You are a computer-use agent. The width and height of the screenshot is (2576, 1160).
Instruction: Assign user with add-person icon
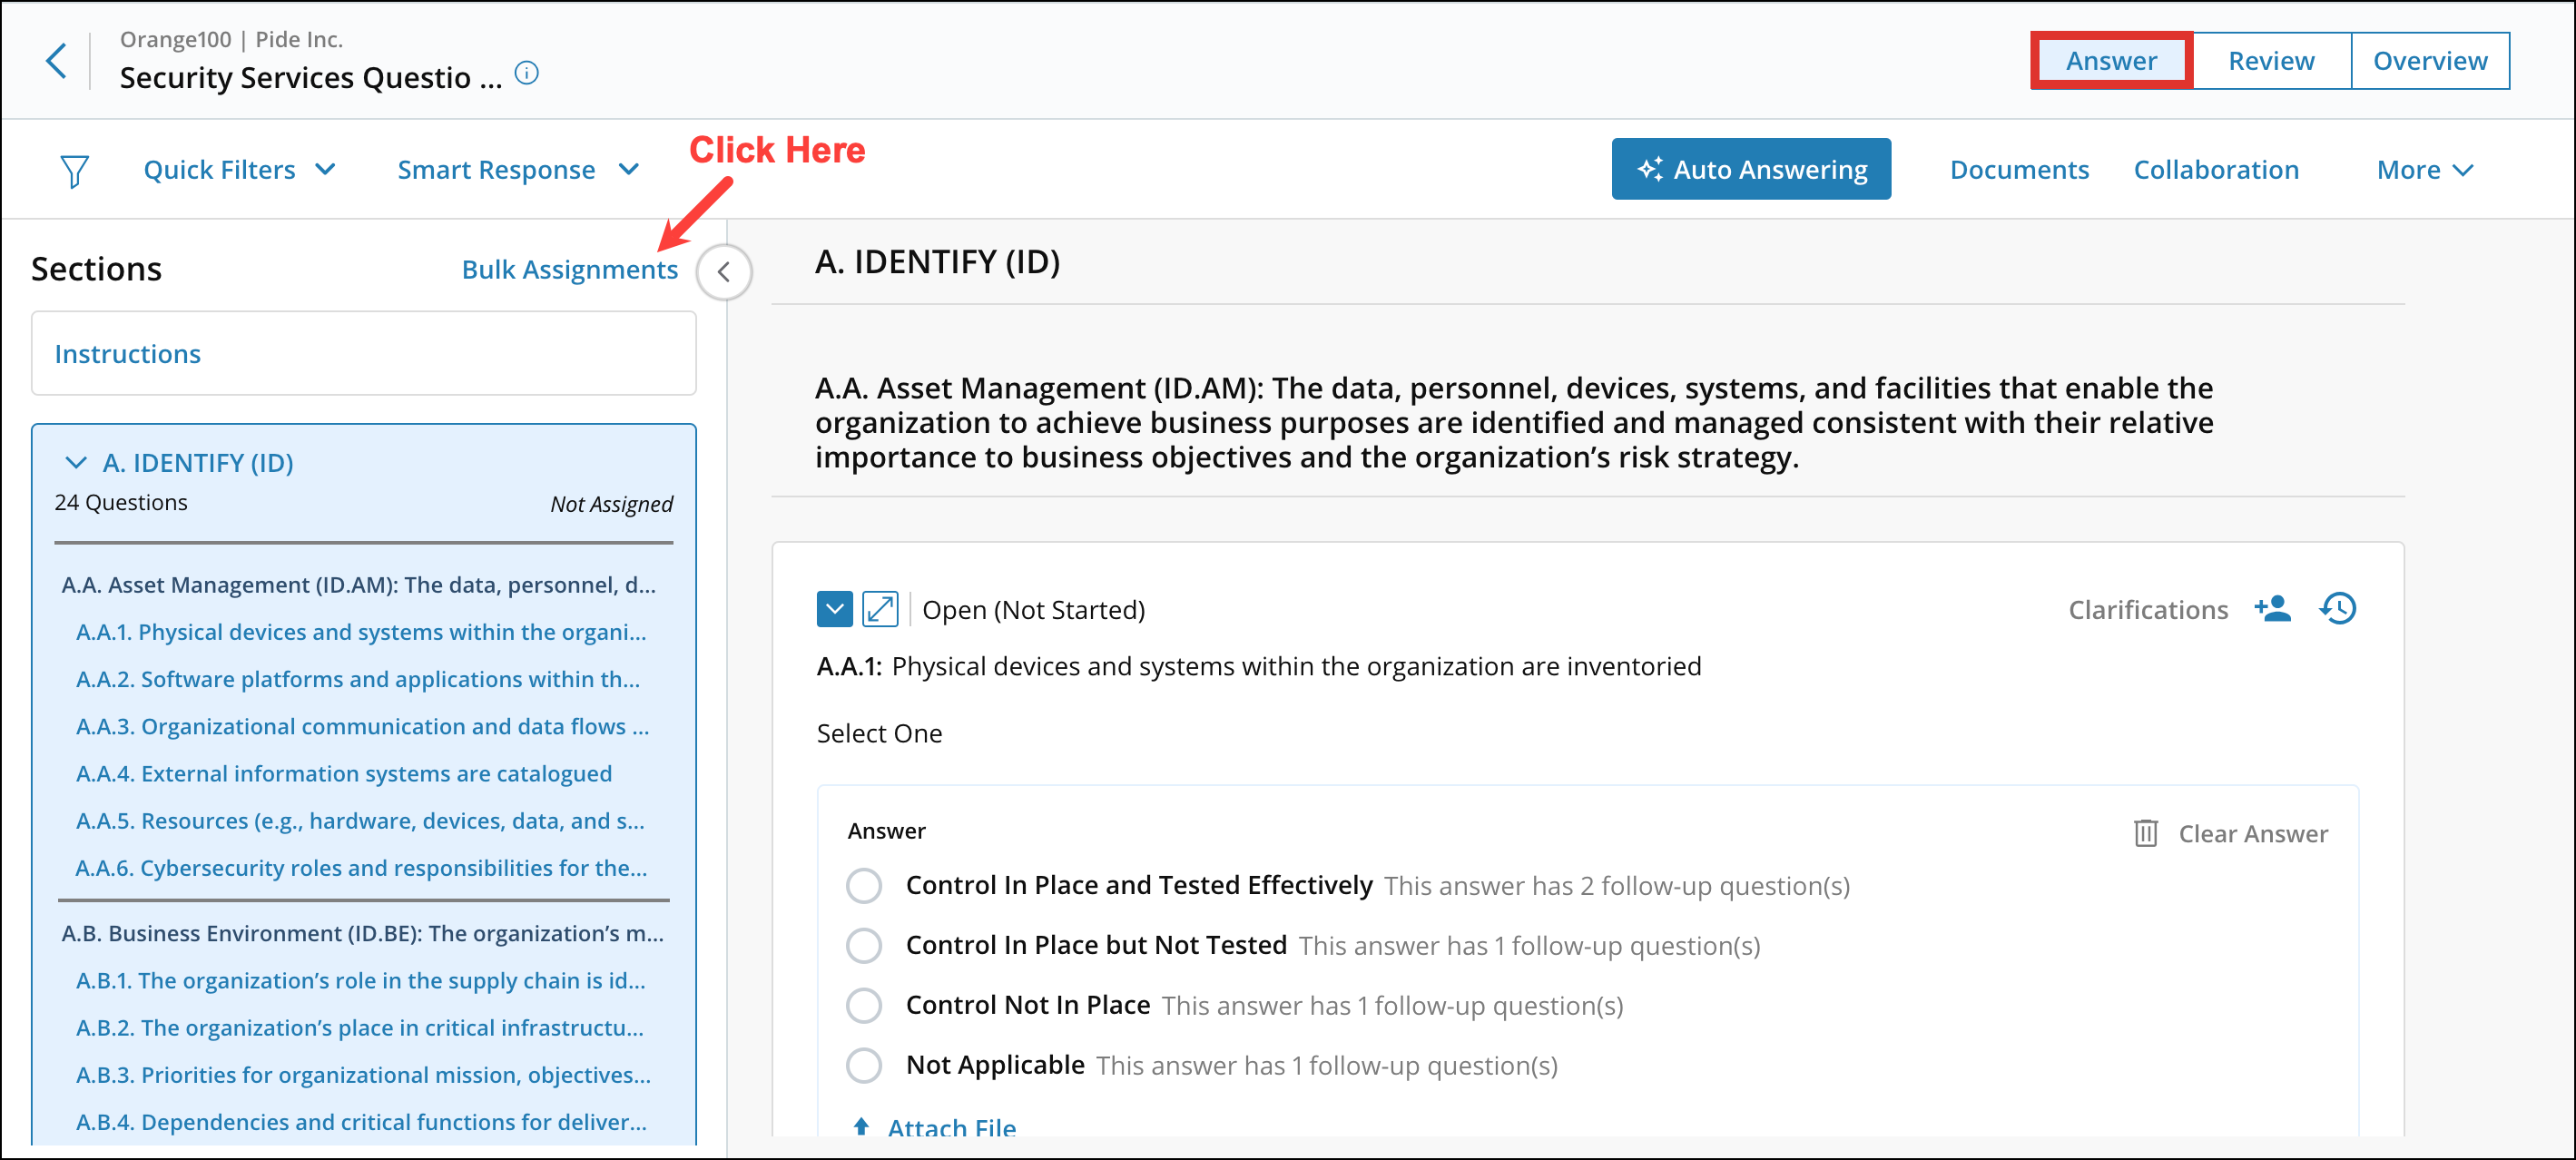click(2272, 608)
